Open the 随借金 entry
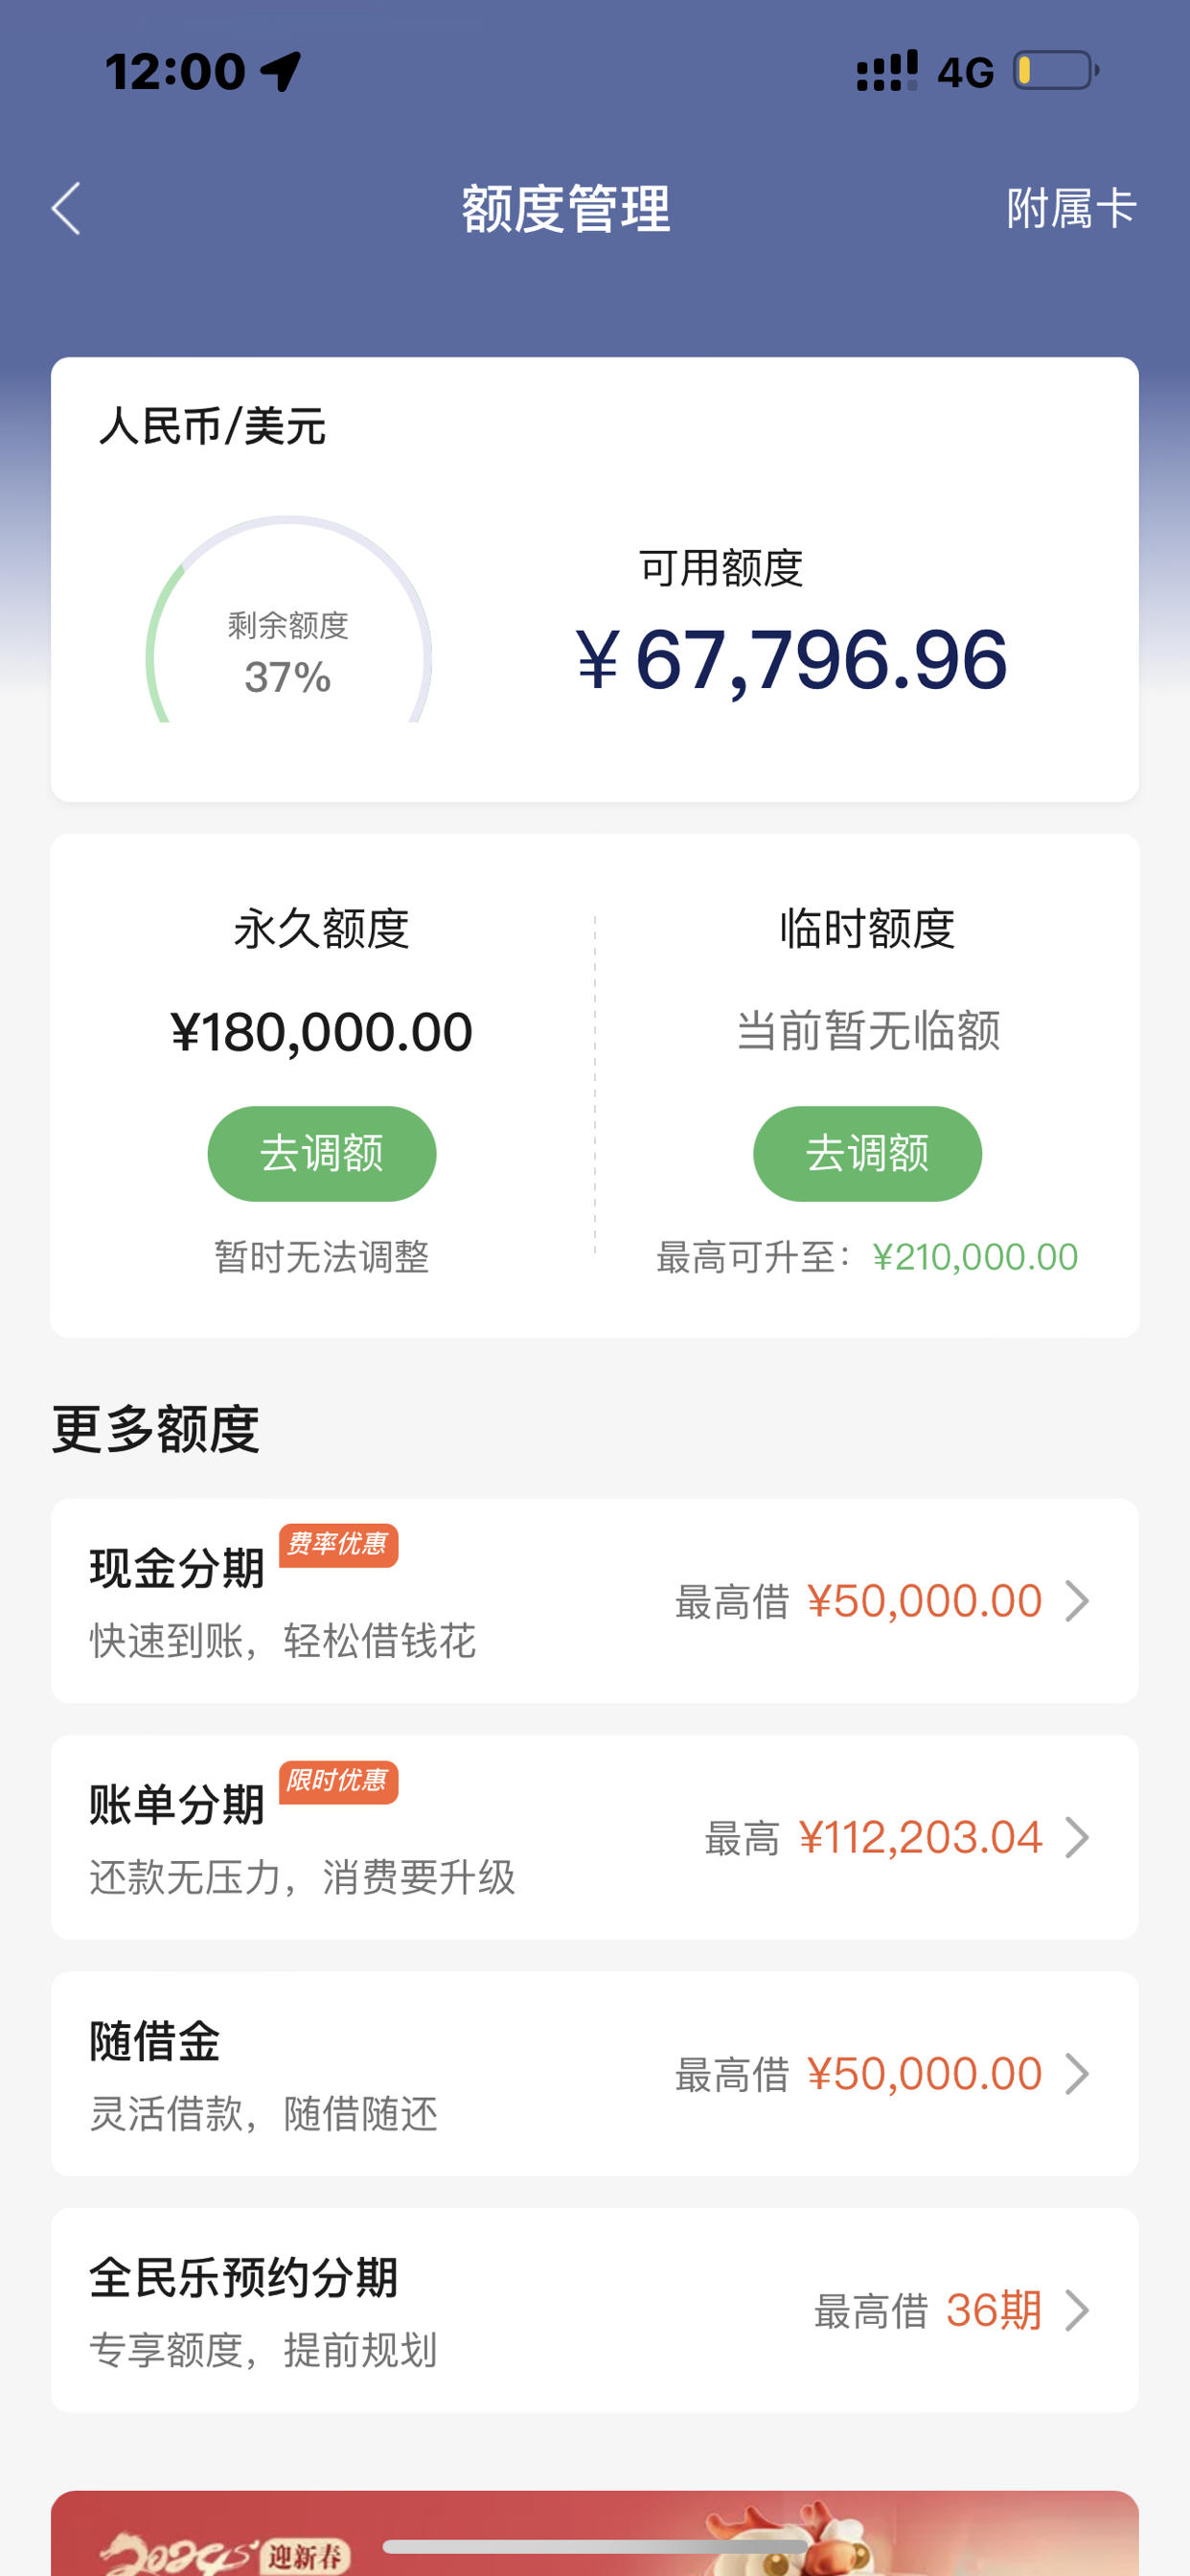This screenshot has height=2576, width=1190. coord(595,2073)
